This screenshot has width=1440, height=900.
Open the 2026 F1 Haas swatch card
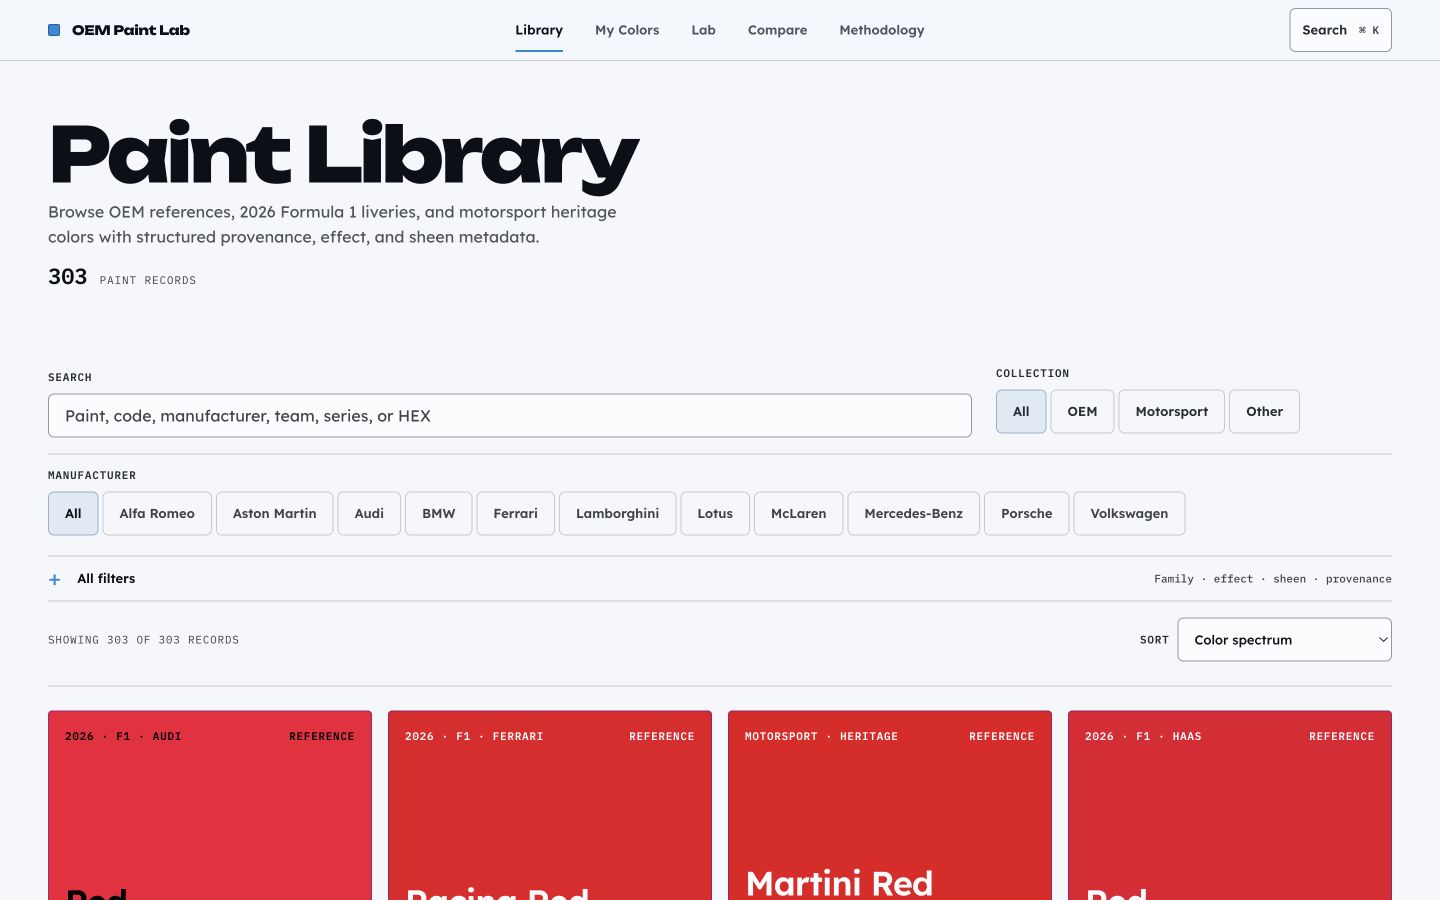pyautogui.click(x=1230, y=805)
